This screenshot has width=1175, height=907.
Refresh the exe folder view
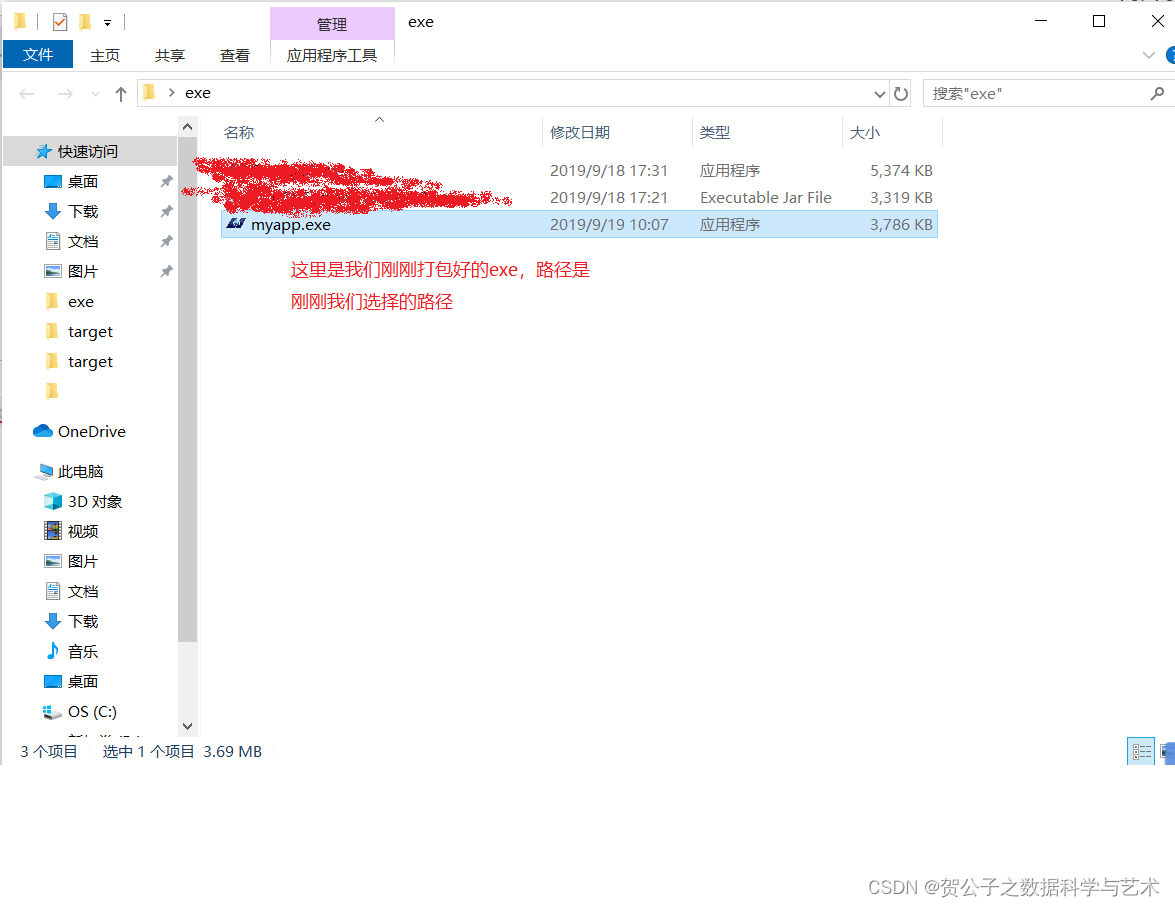901,94
